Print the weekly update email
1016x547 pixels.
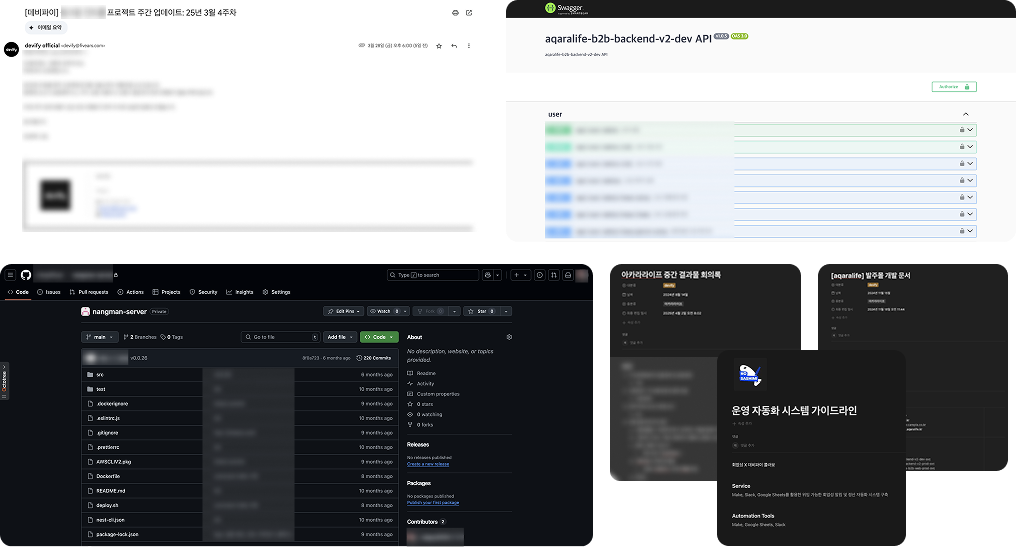click(x=455, y=13)
